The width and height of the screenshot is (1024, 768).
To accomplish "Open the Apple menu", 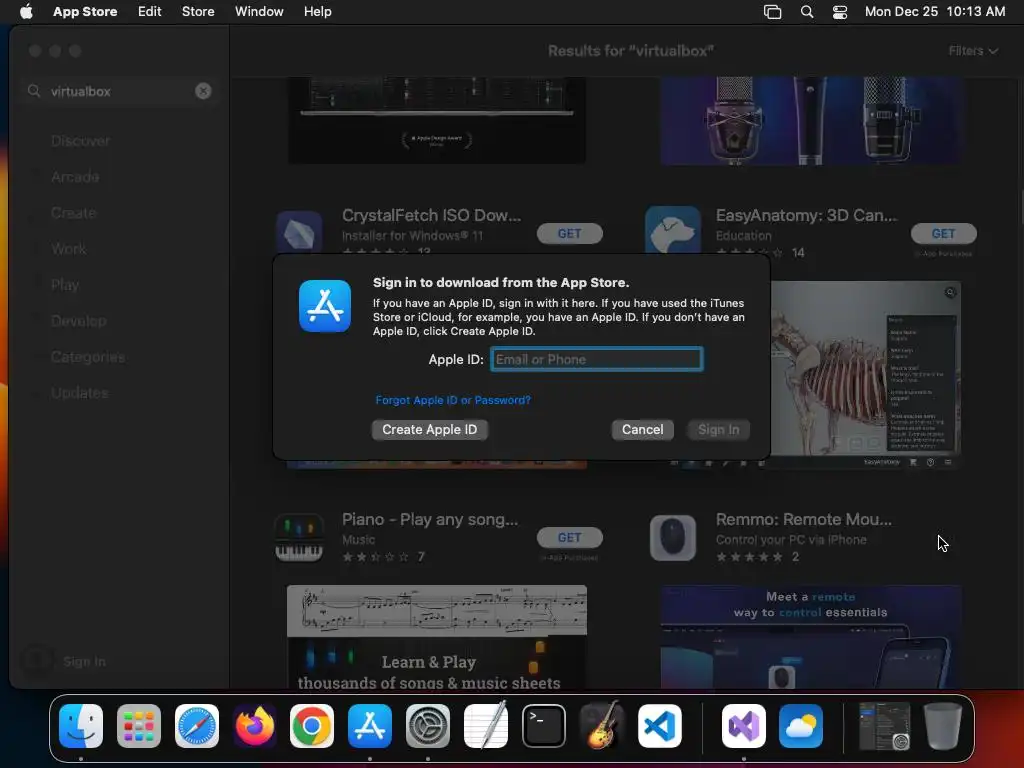I will (x=26, y=12).
